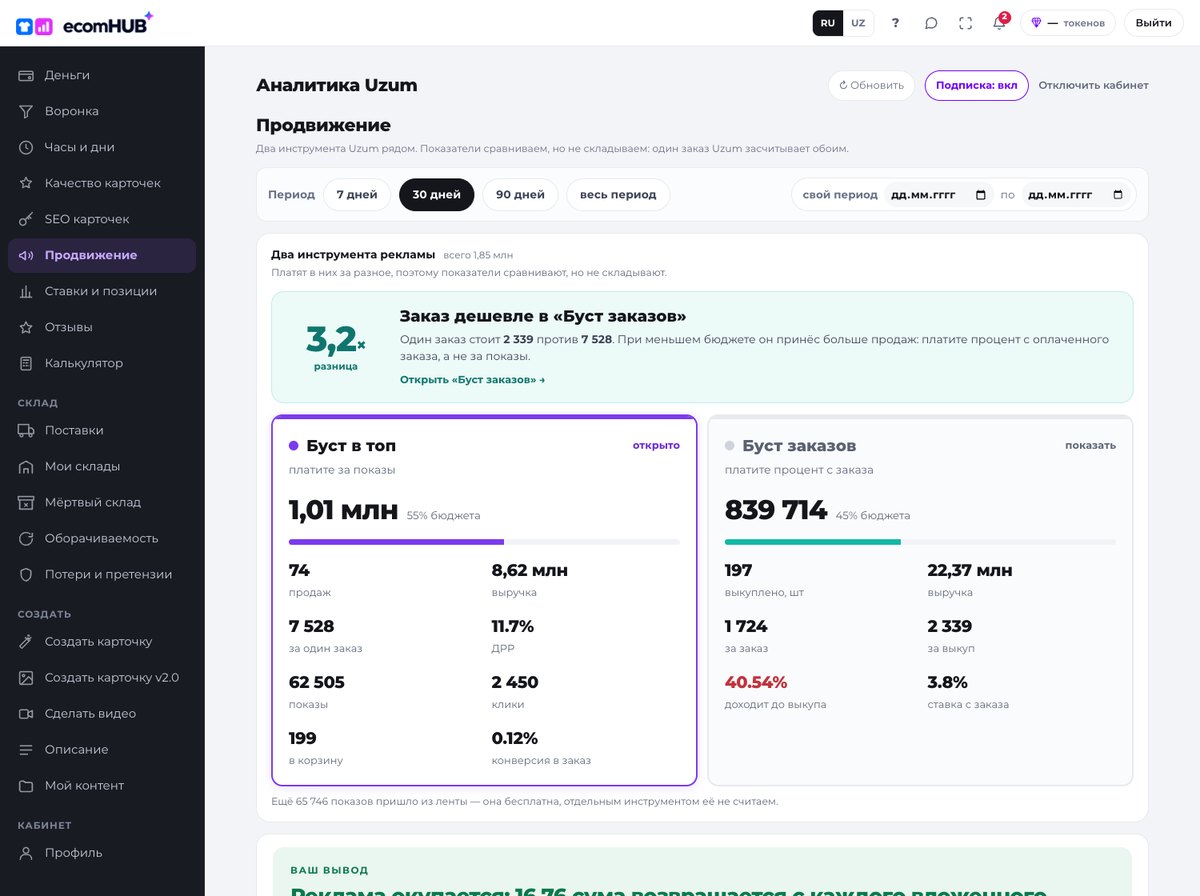
Task: Click the Обновить button
Action: (871, 85)
